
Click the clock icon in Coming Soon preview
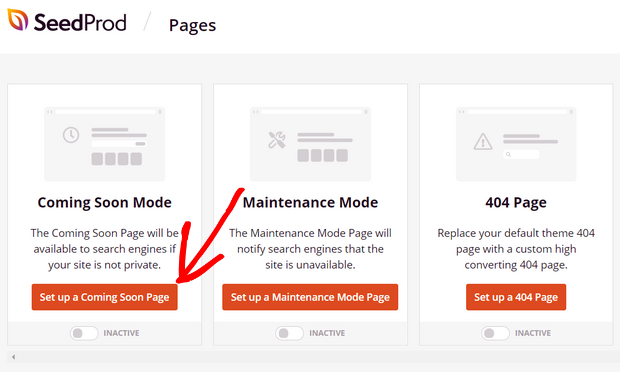pos(71,135)
